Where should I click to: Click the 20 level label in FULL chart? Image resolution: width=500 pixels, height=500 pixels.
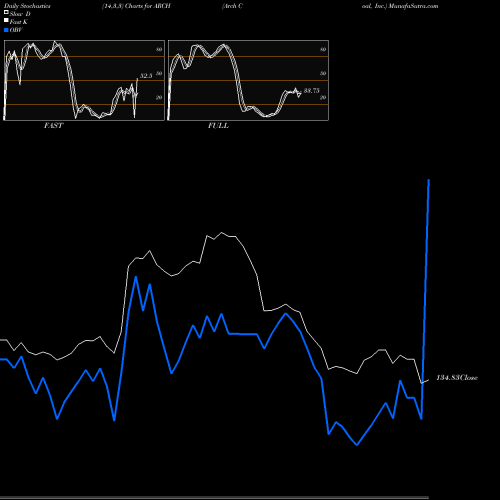tap(323, 97)
